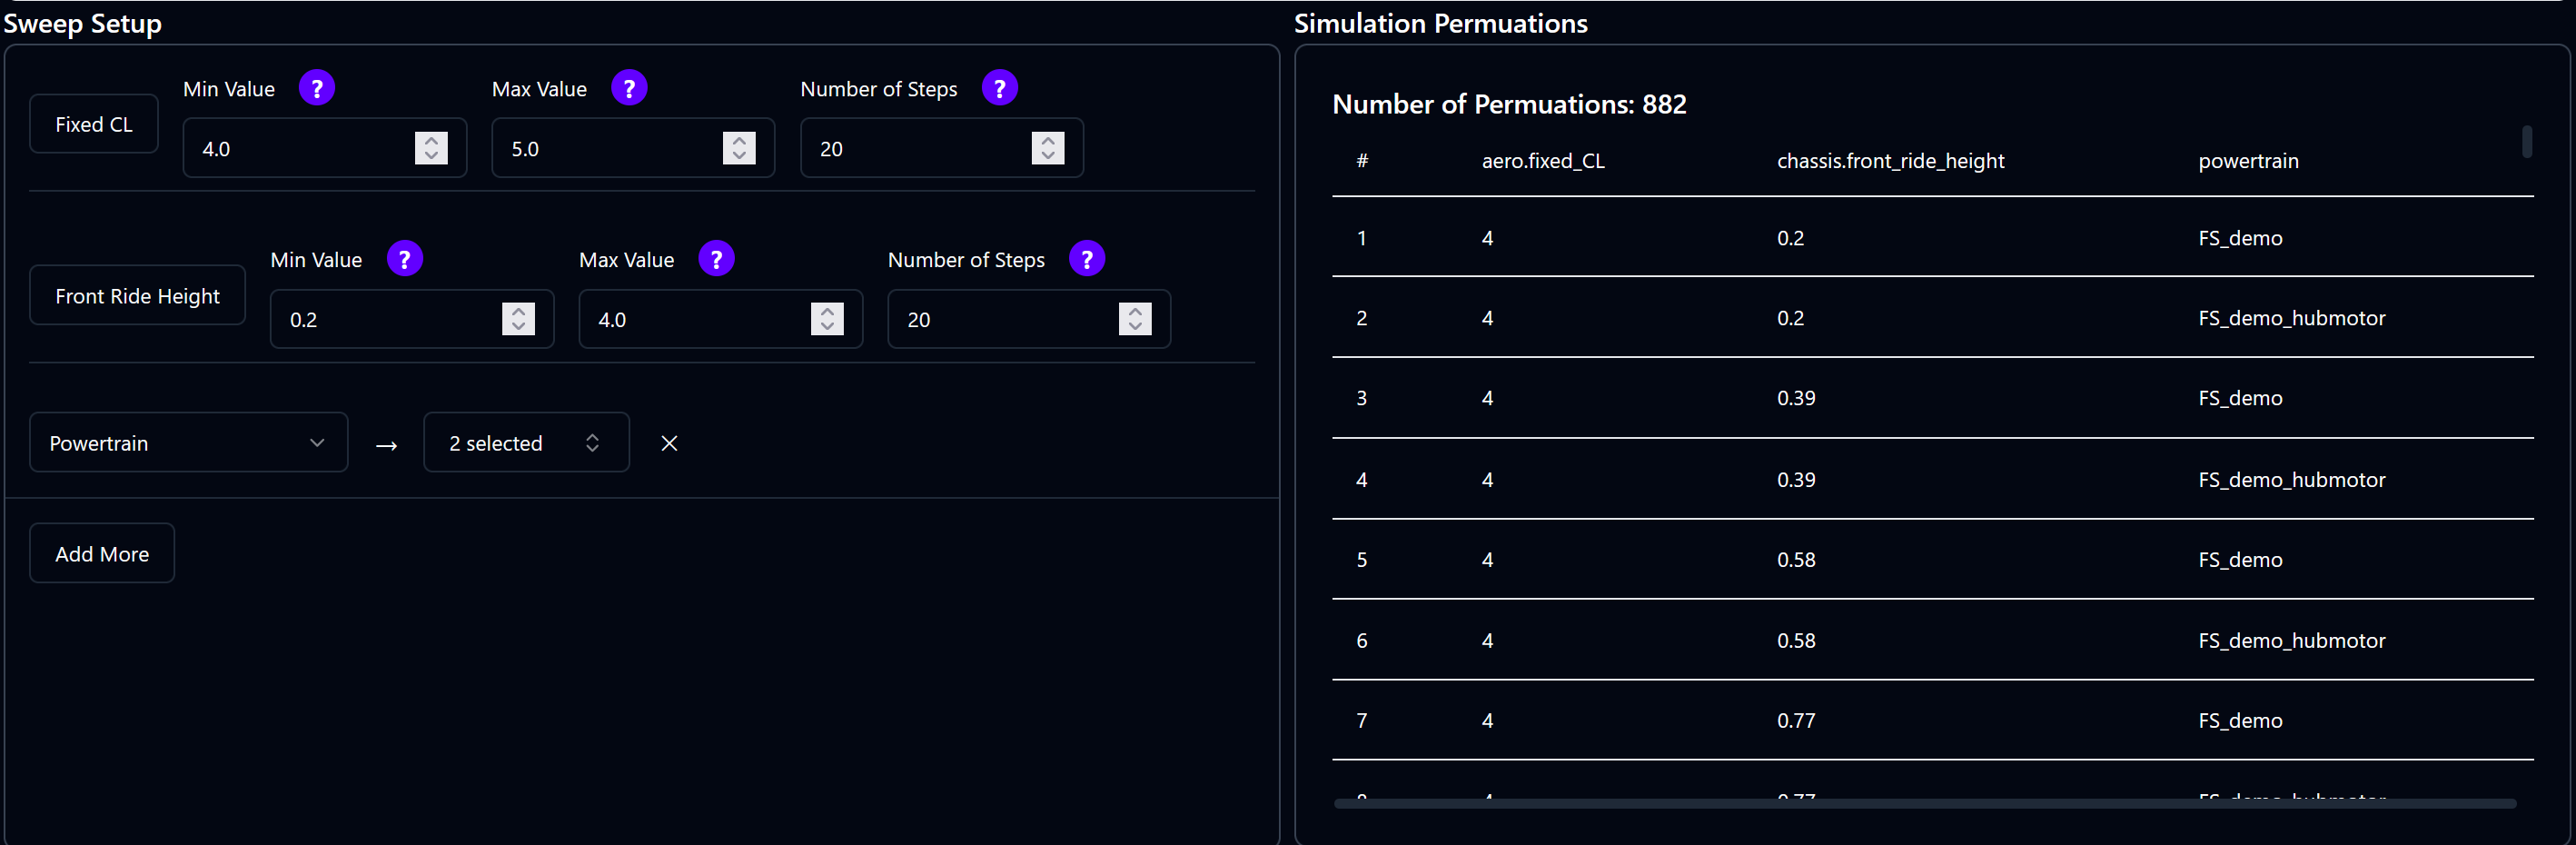The image size is (2576, 845).
Task: Click the permutations table vertical scrollbar thumb
Action: (2526, 141)
